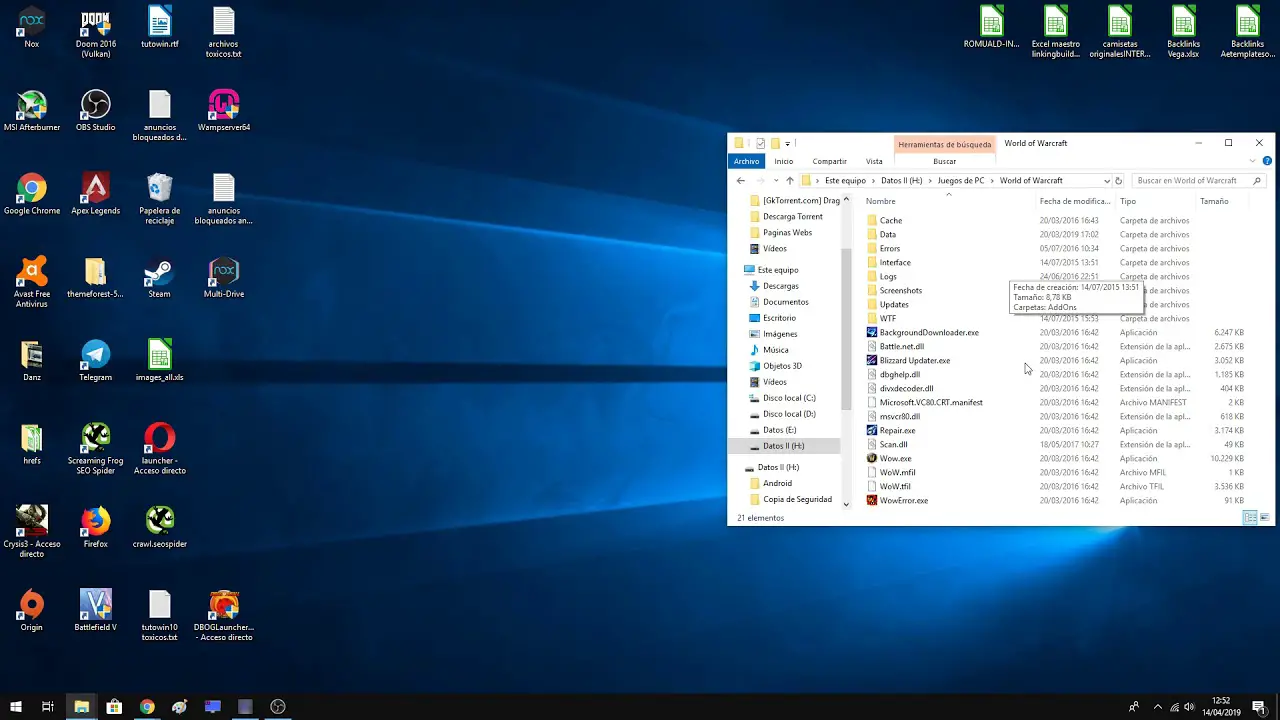Refresh the World of Warcraft folder view
Viewport: 1280px width, 720px height.
tap(1118, 181)
